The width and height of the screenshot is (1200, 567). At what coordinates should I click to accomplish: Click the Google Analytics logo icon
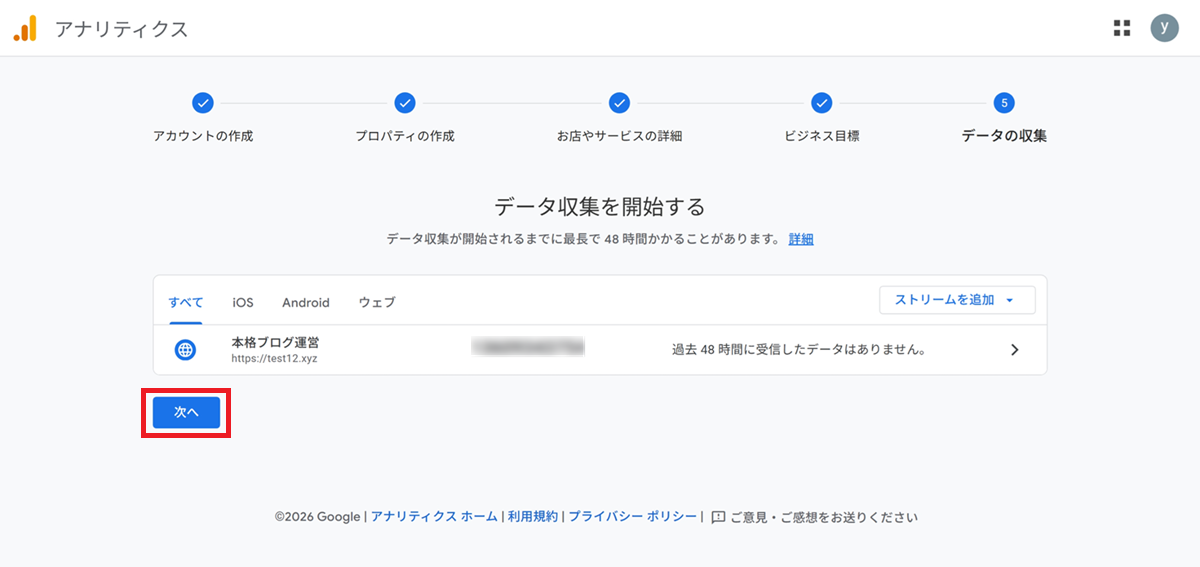[x=25, y=29]
